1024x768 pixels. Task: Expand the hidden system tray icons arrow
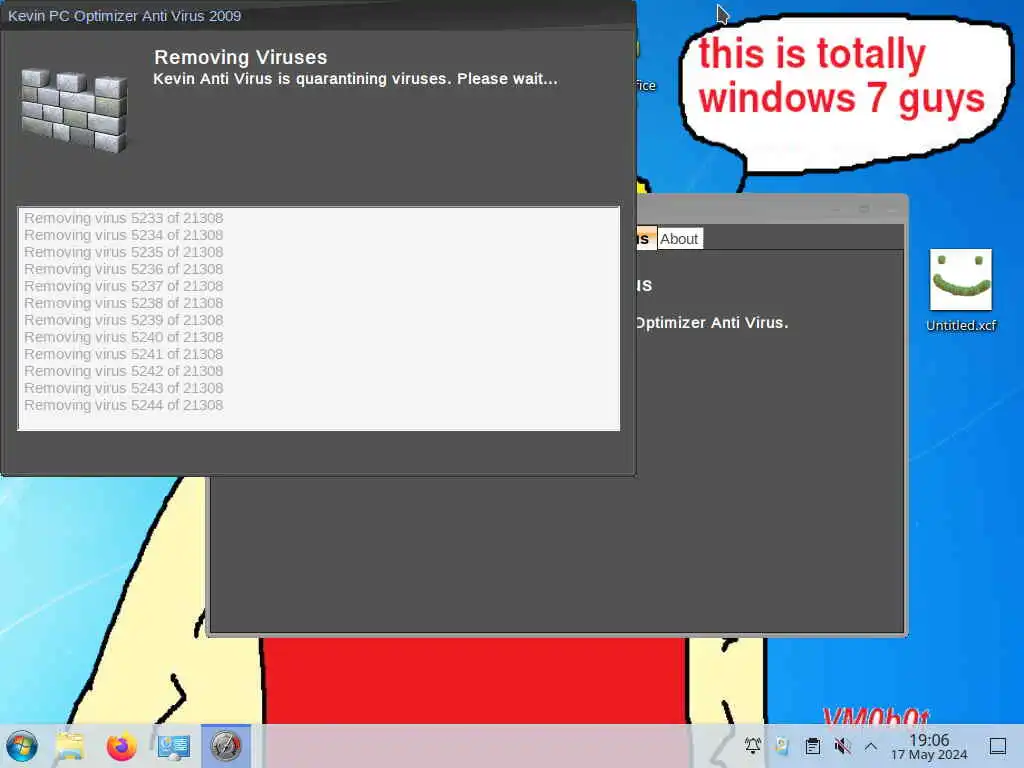[x=871, y=745]
